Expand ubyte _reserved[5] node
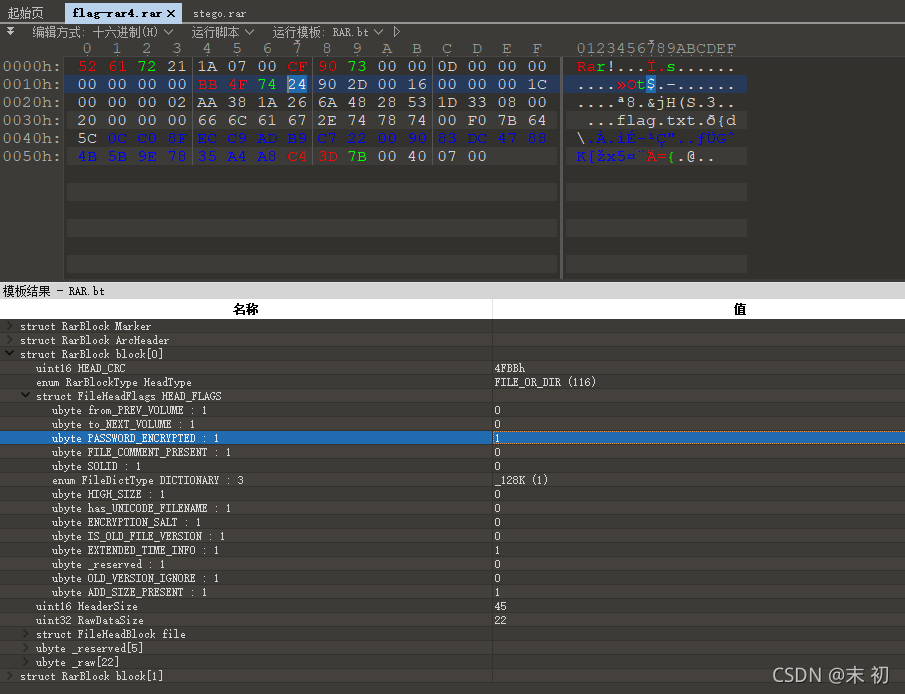This screenshot has height=694, width=905. 25,648
